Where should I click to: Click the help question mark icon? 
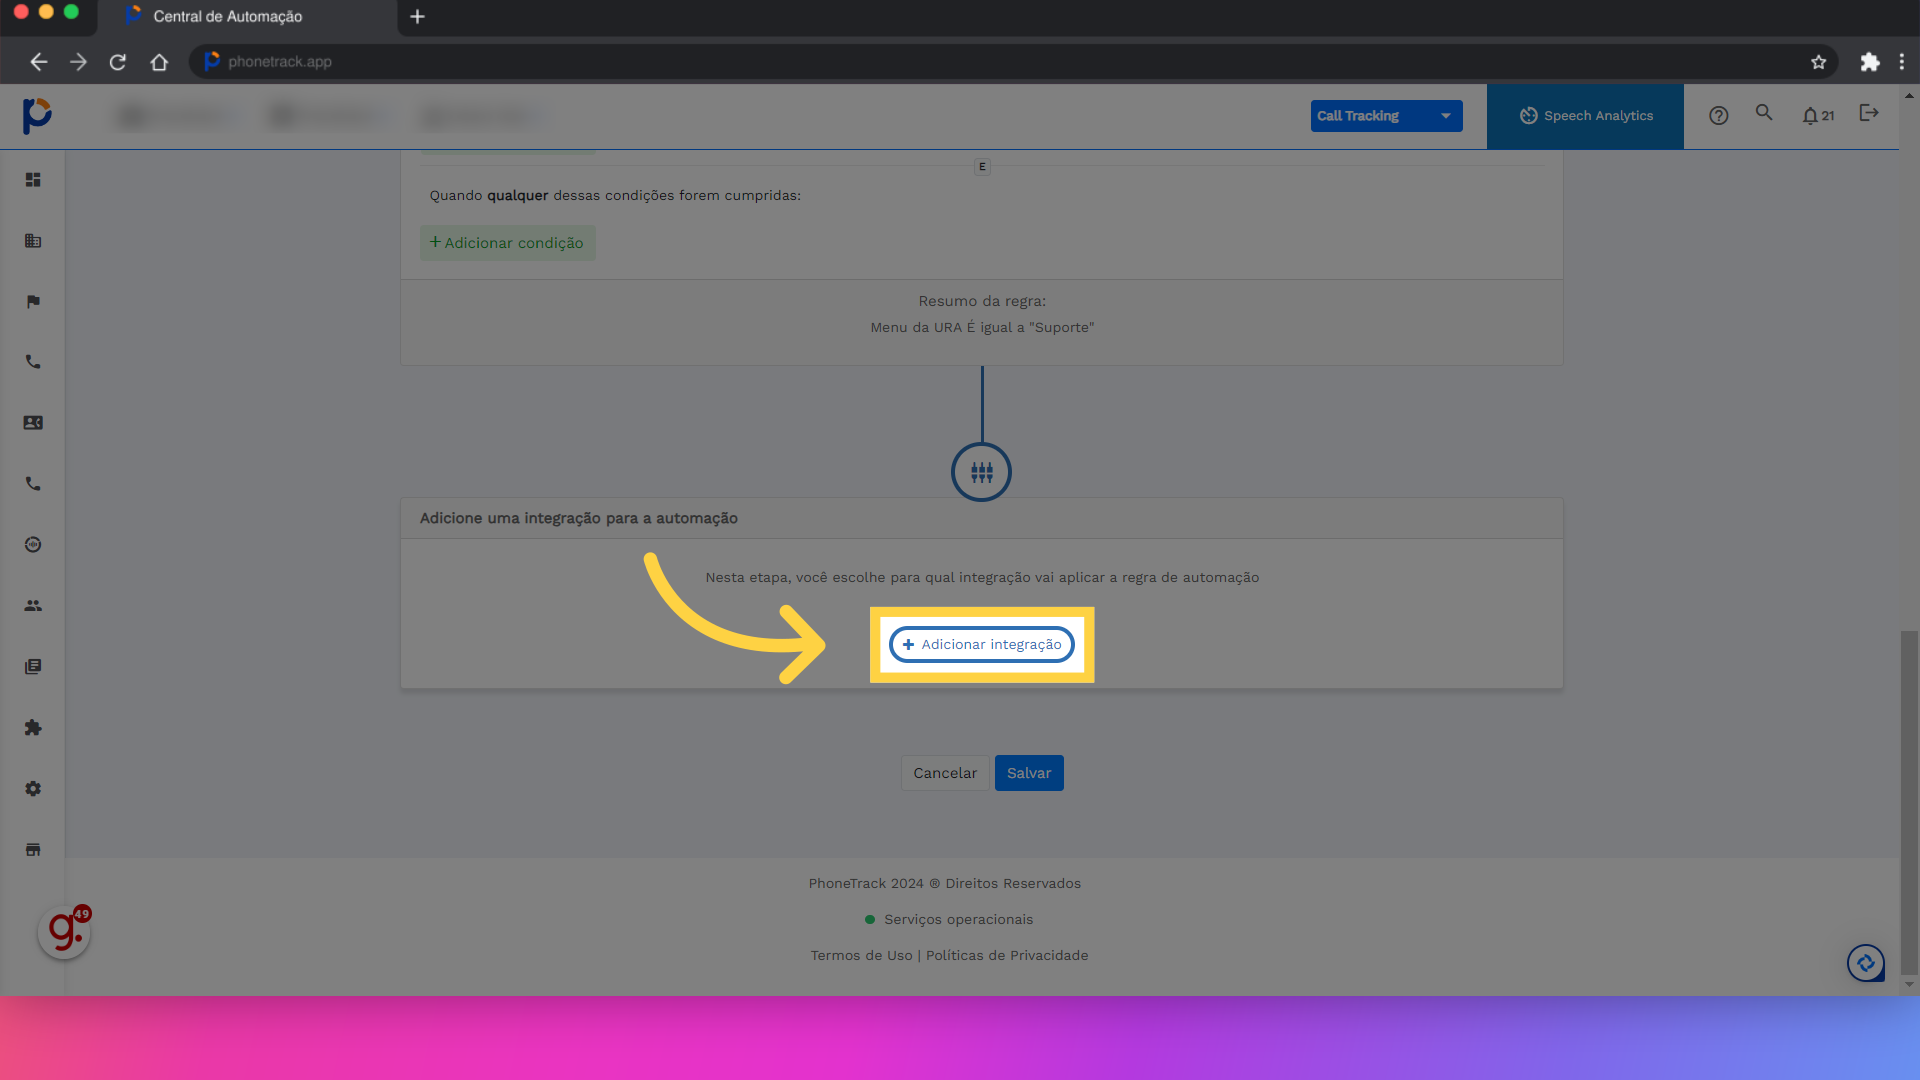pyautogui.click(x=1718, y=116)
